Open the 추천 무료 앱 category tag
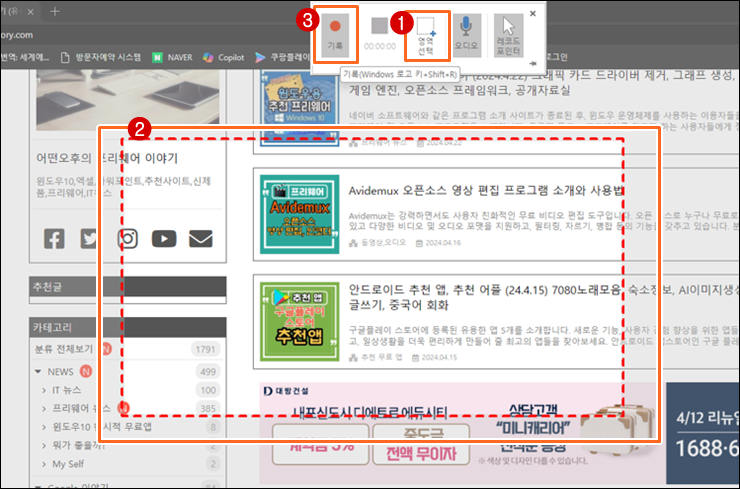 coord(382,357)
